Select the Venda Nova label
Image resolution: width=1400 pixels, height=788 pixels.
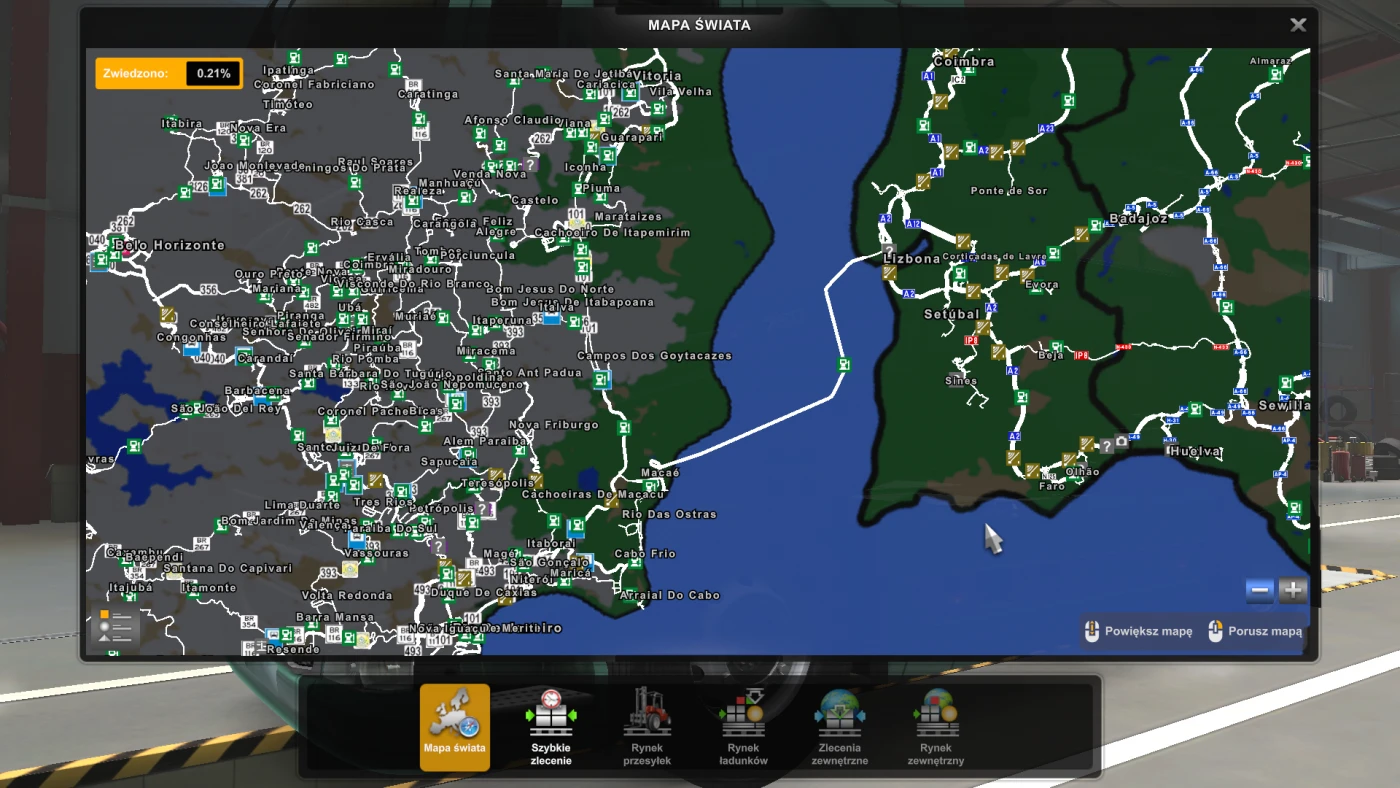490,174
